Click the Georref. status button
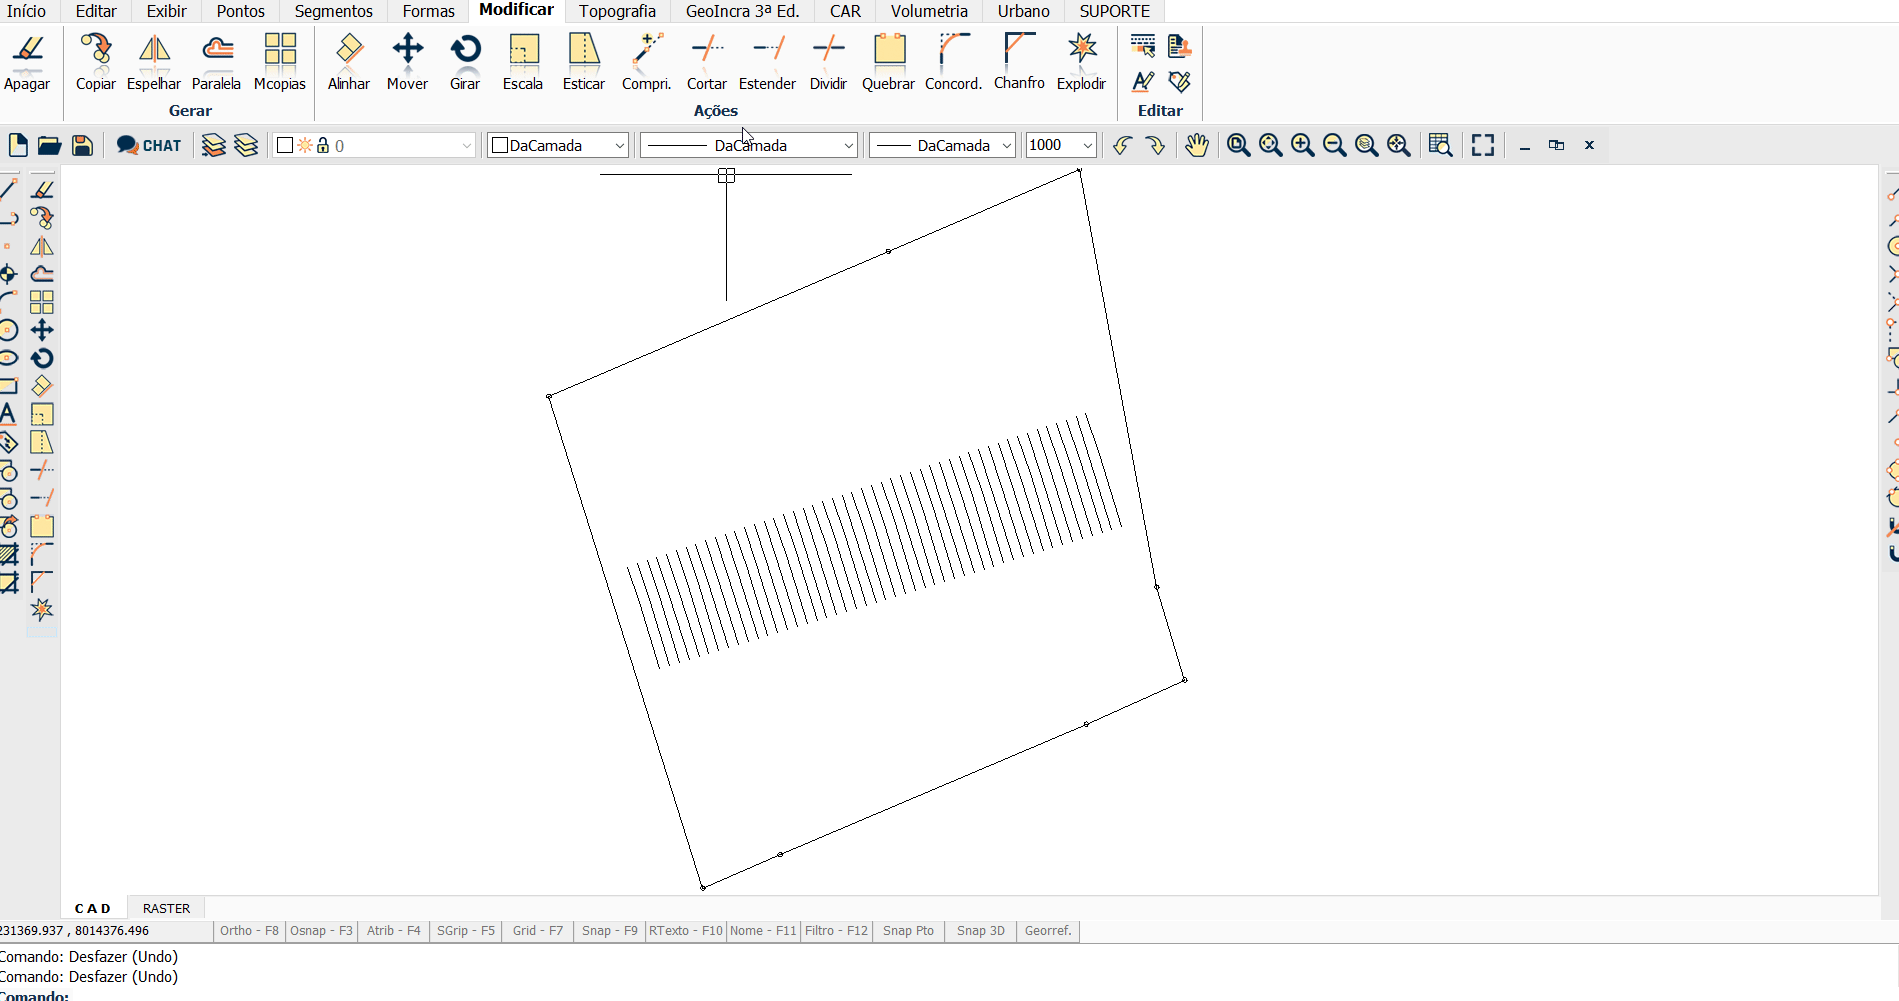The image size is (1899, 1001). (x=1047, y=931)
